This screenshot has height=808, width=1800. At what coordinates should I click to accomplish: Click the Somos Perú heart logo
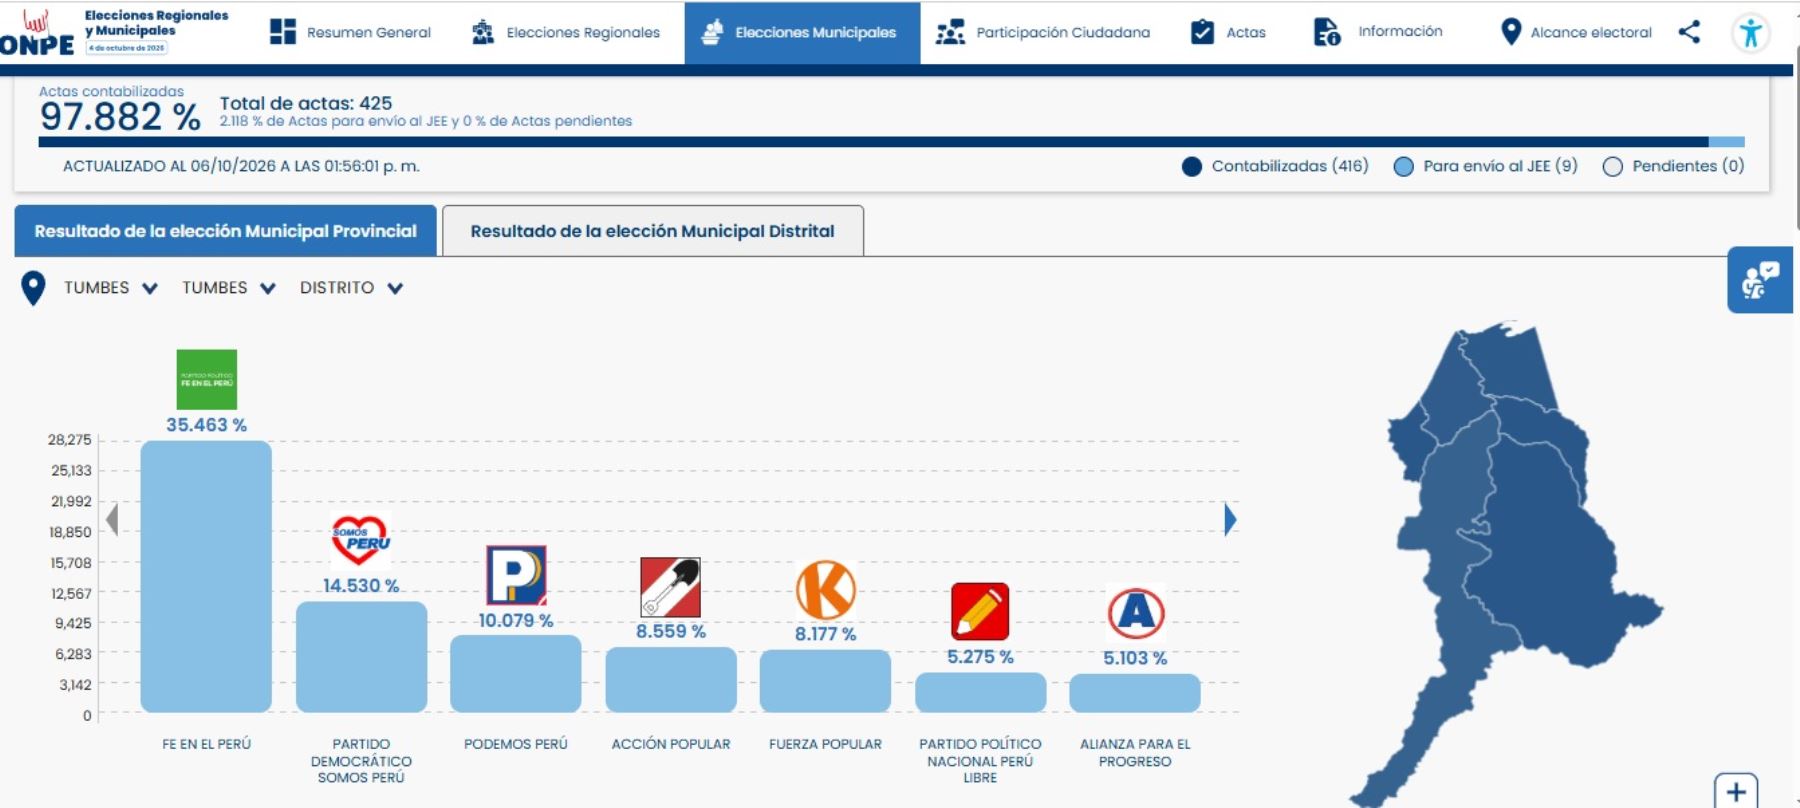pyautogui.click(x=361, y=540)
